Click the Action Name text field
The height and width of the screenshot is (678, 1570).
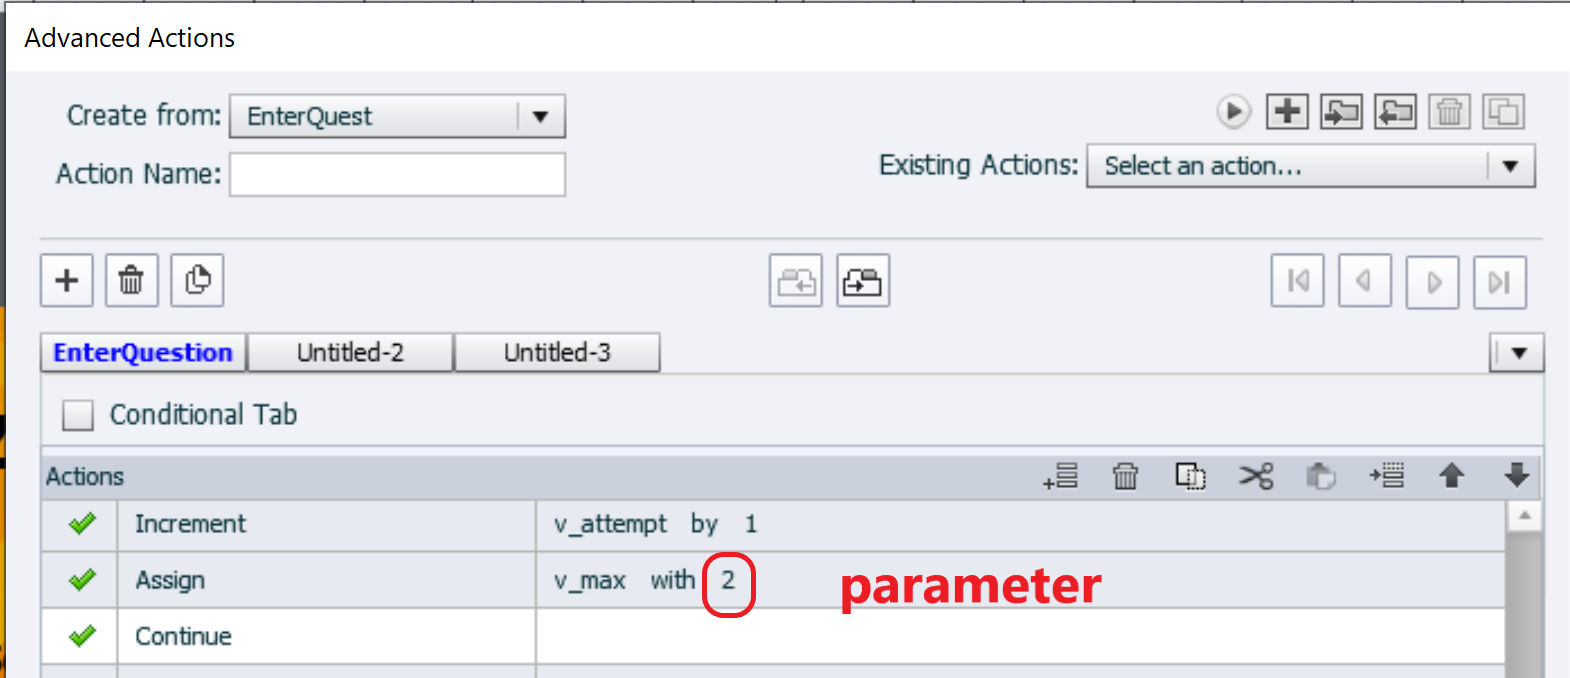[x=397, y=174]
